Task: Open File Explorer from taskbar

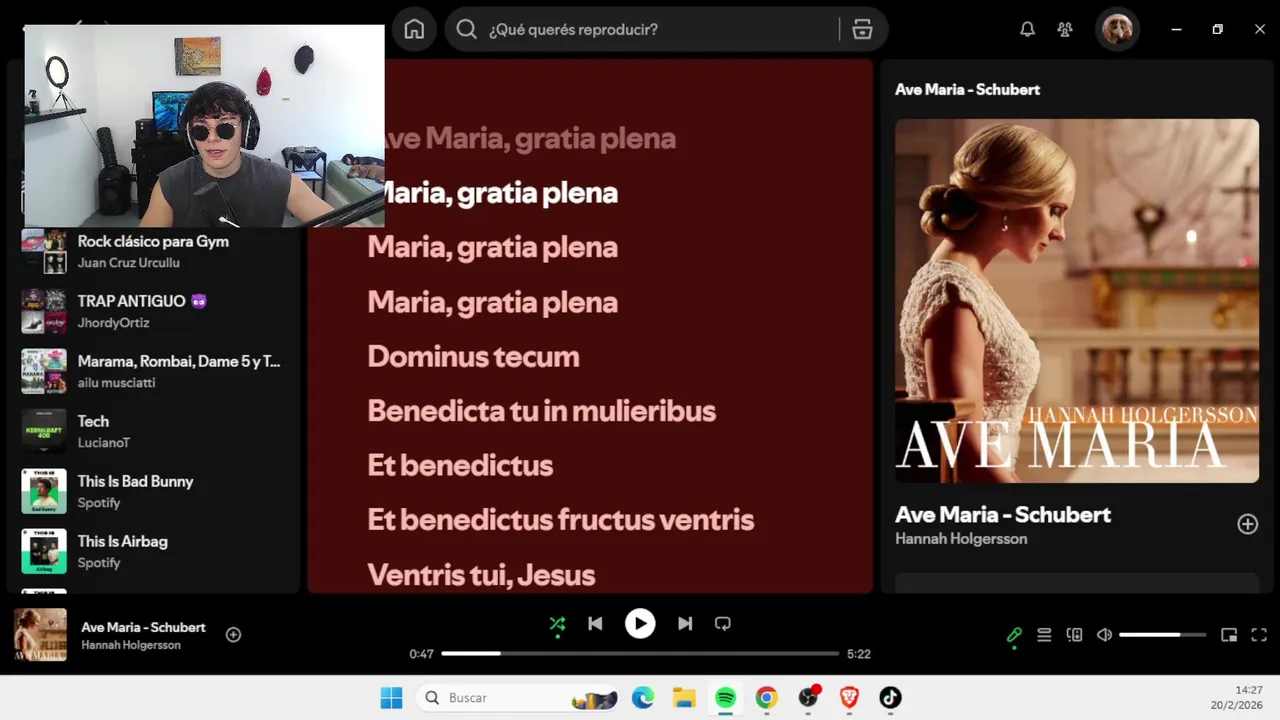Action: pos(684,697)
